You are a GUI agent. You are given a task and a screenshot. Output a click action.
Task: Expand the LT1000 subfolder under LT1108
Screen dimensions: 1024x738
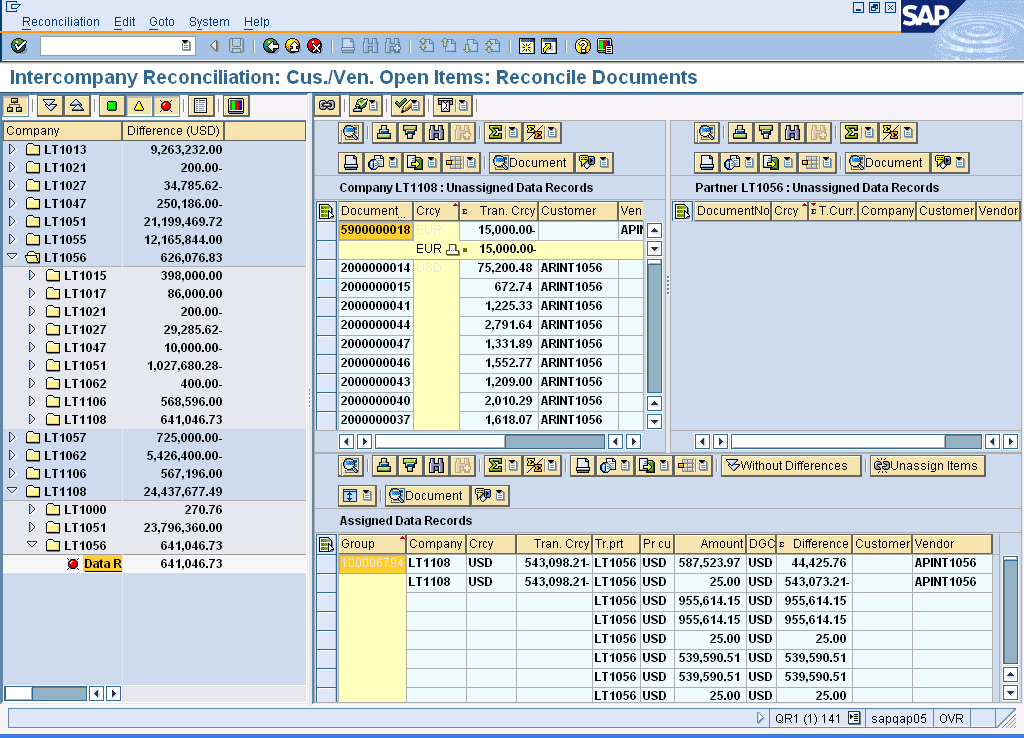31,509
